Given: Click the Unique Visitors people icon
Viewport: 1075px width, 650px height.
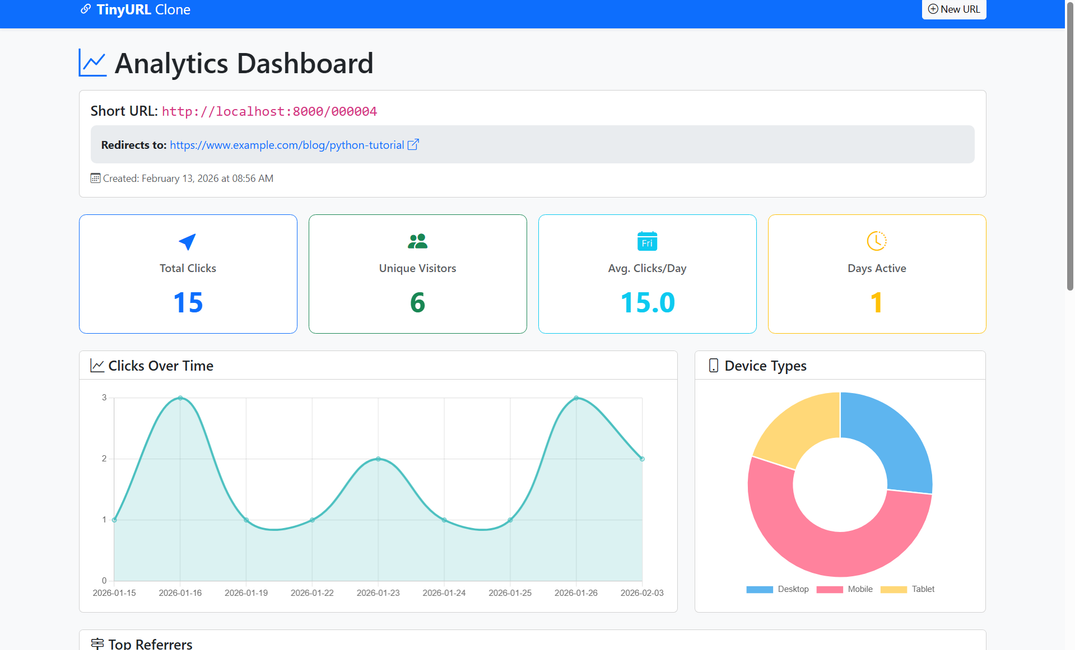Looking at the screenshot, I should coord(417,241).
